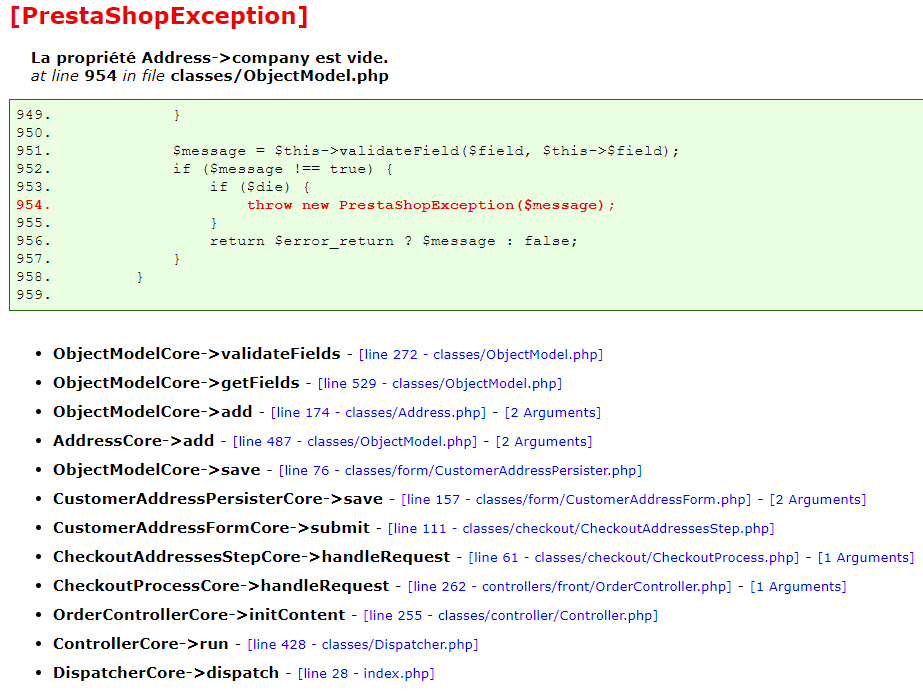923x695 pixels.
Task: Open link line 272 classes/ObjectModel.php
Action: pos(481,355)
